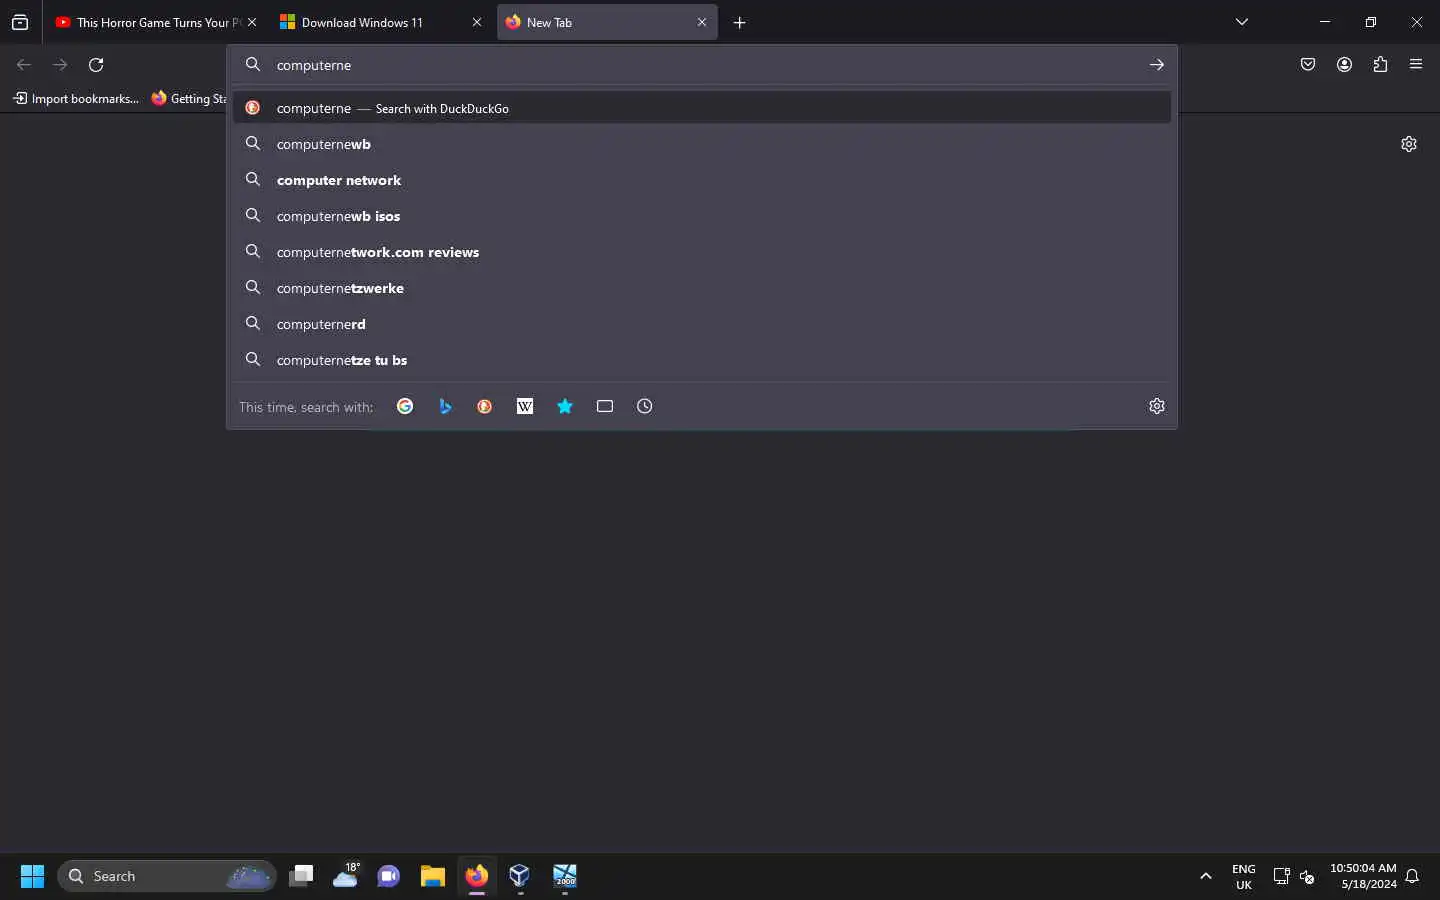Open File Explorer from taskbar

click(433, 876)
